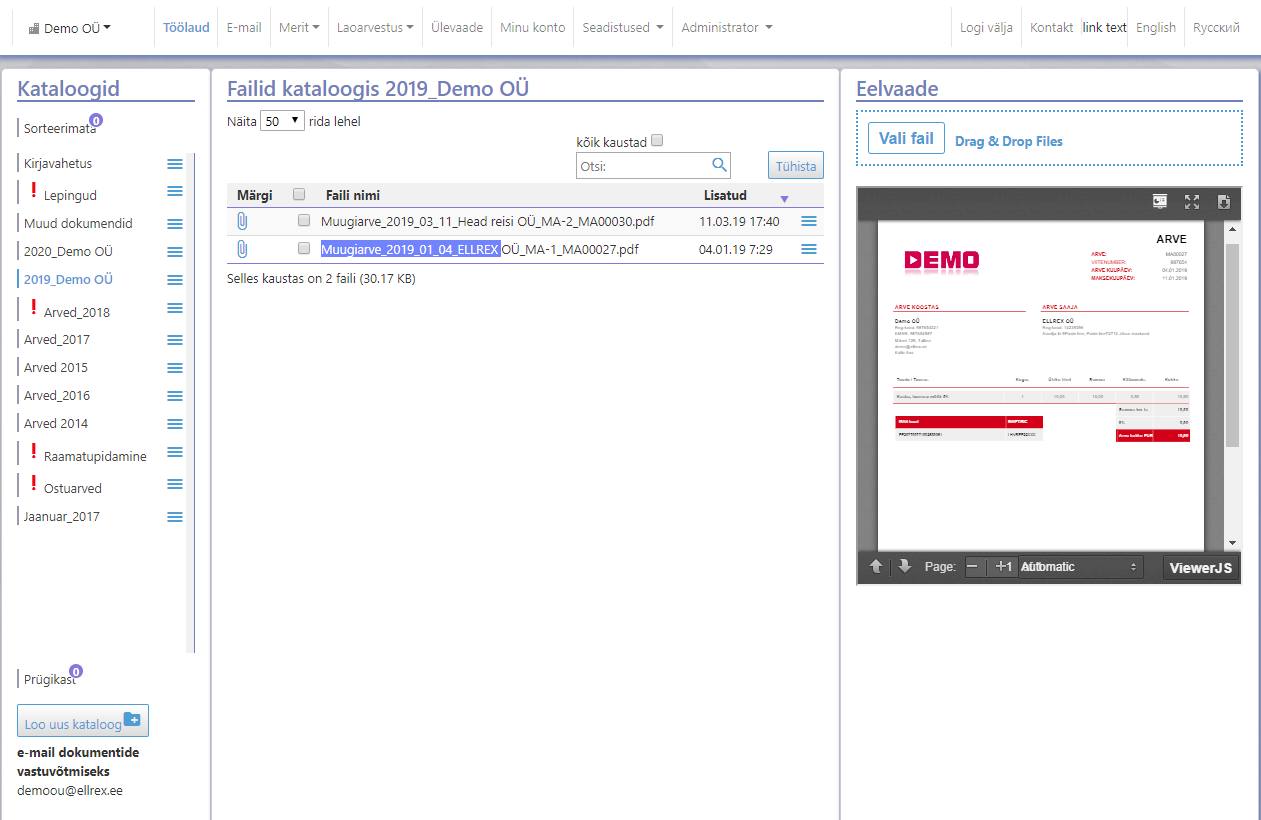Download the previewed PDF document
The image size is (1261, 820).
(x=1223, y=201)
